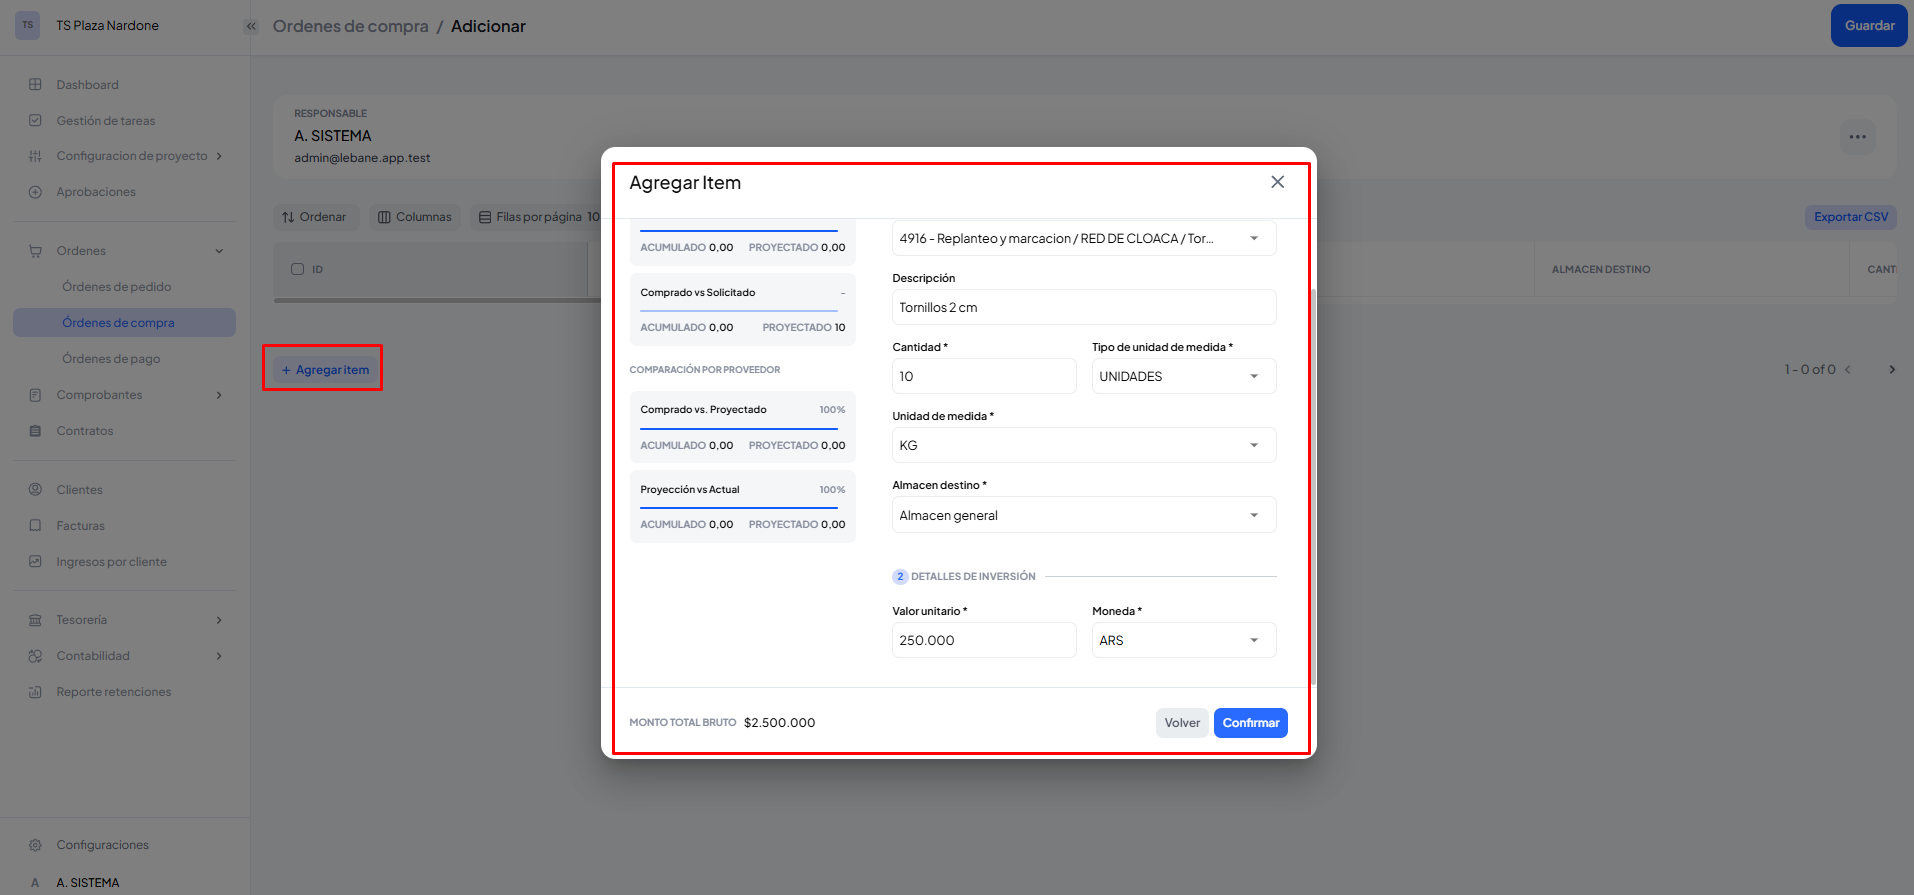
Task: Open the Moneda dropdown showing ARS
Action: tap(1183, 641)
